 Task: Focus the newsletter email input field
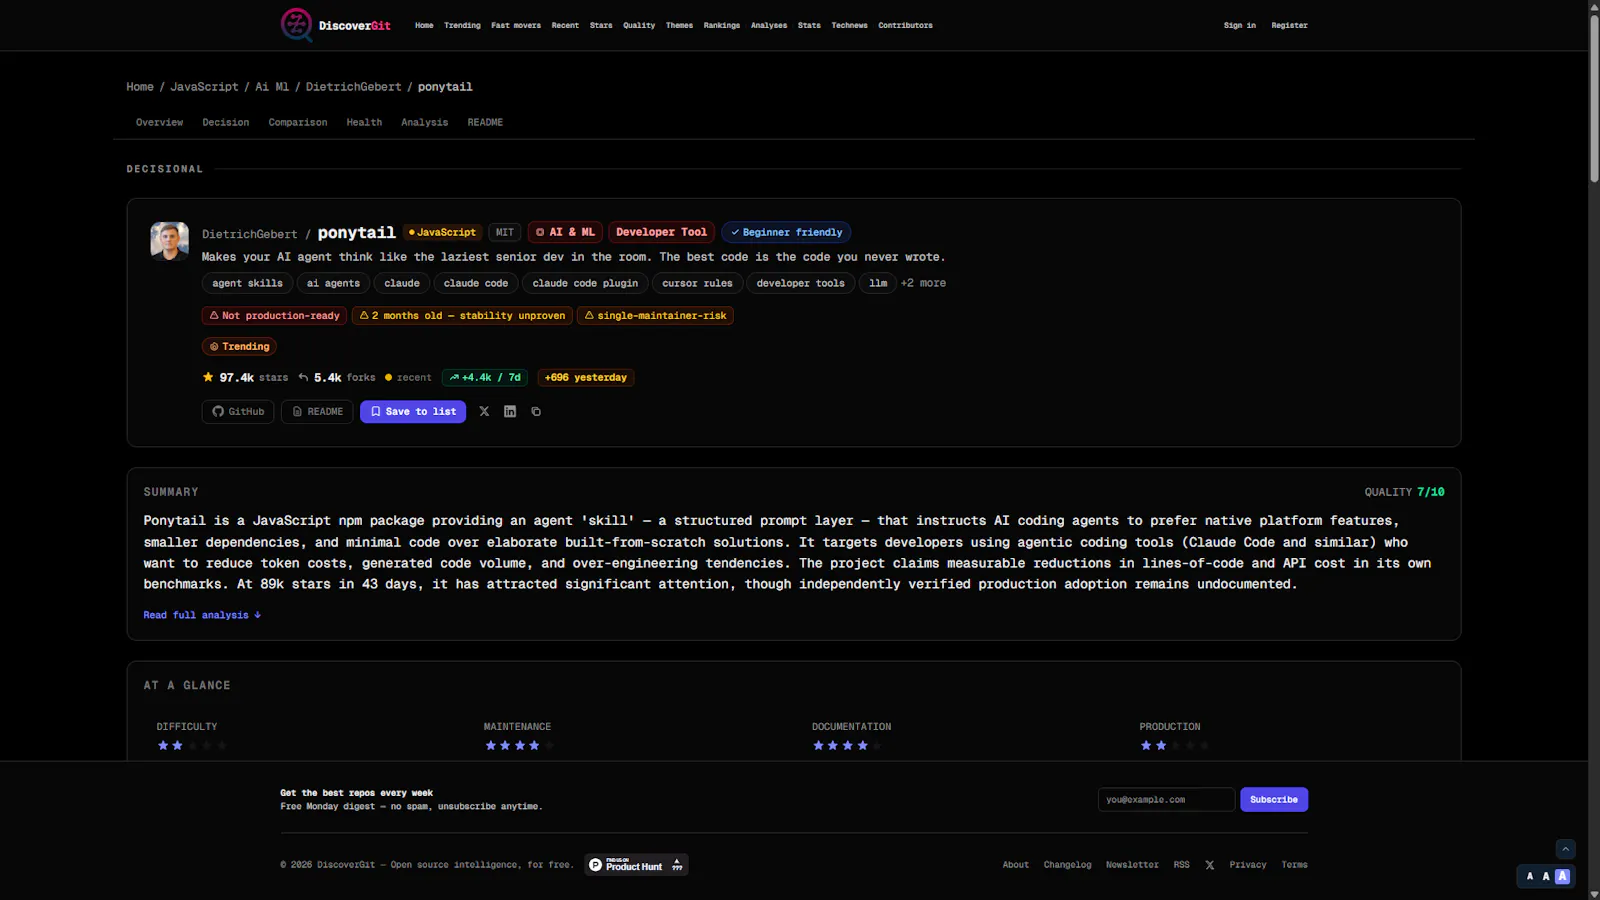1166,799
